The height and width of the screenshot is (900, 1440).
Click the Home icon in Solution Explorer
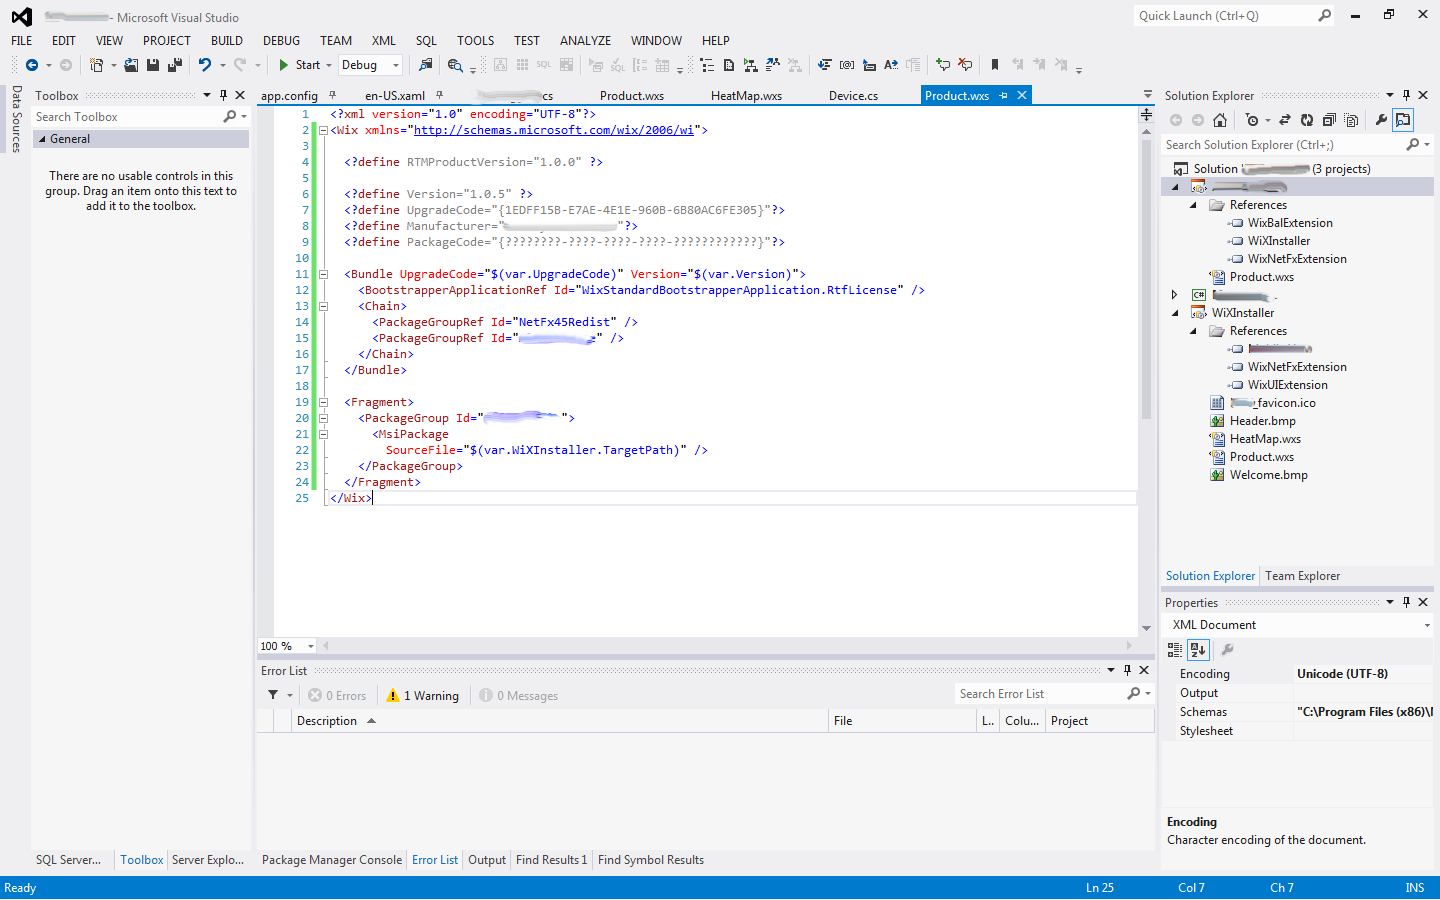[x=1220, y=120]
